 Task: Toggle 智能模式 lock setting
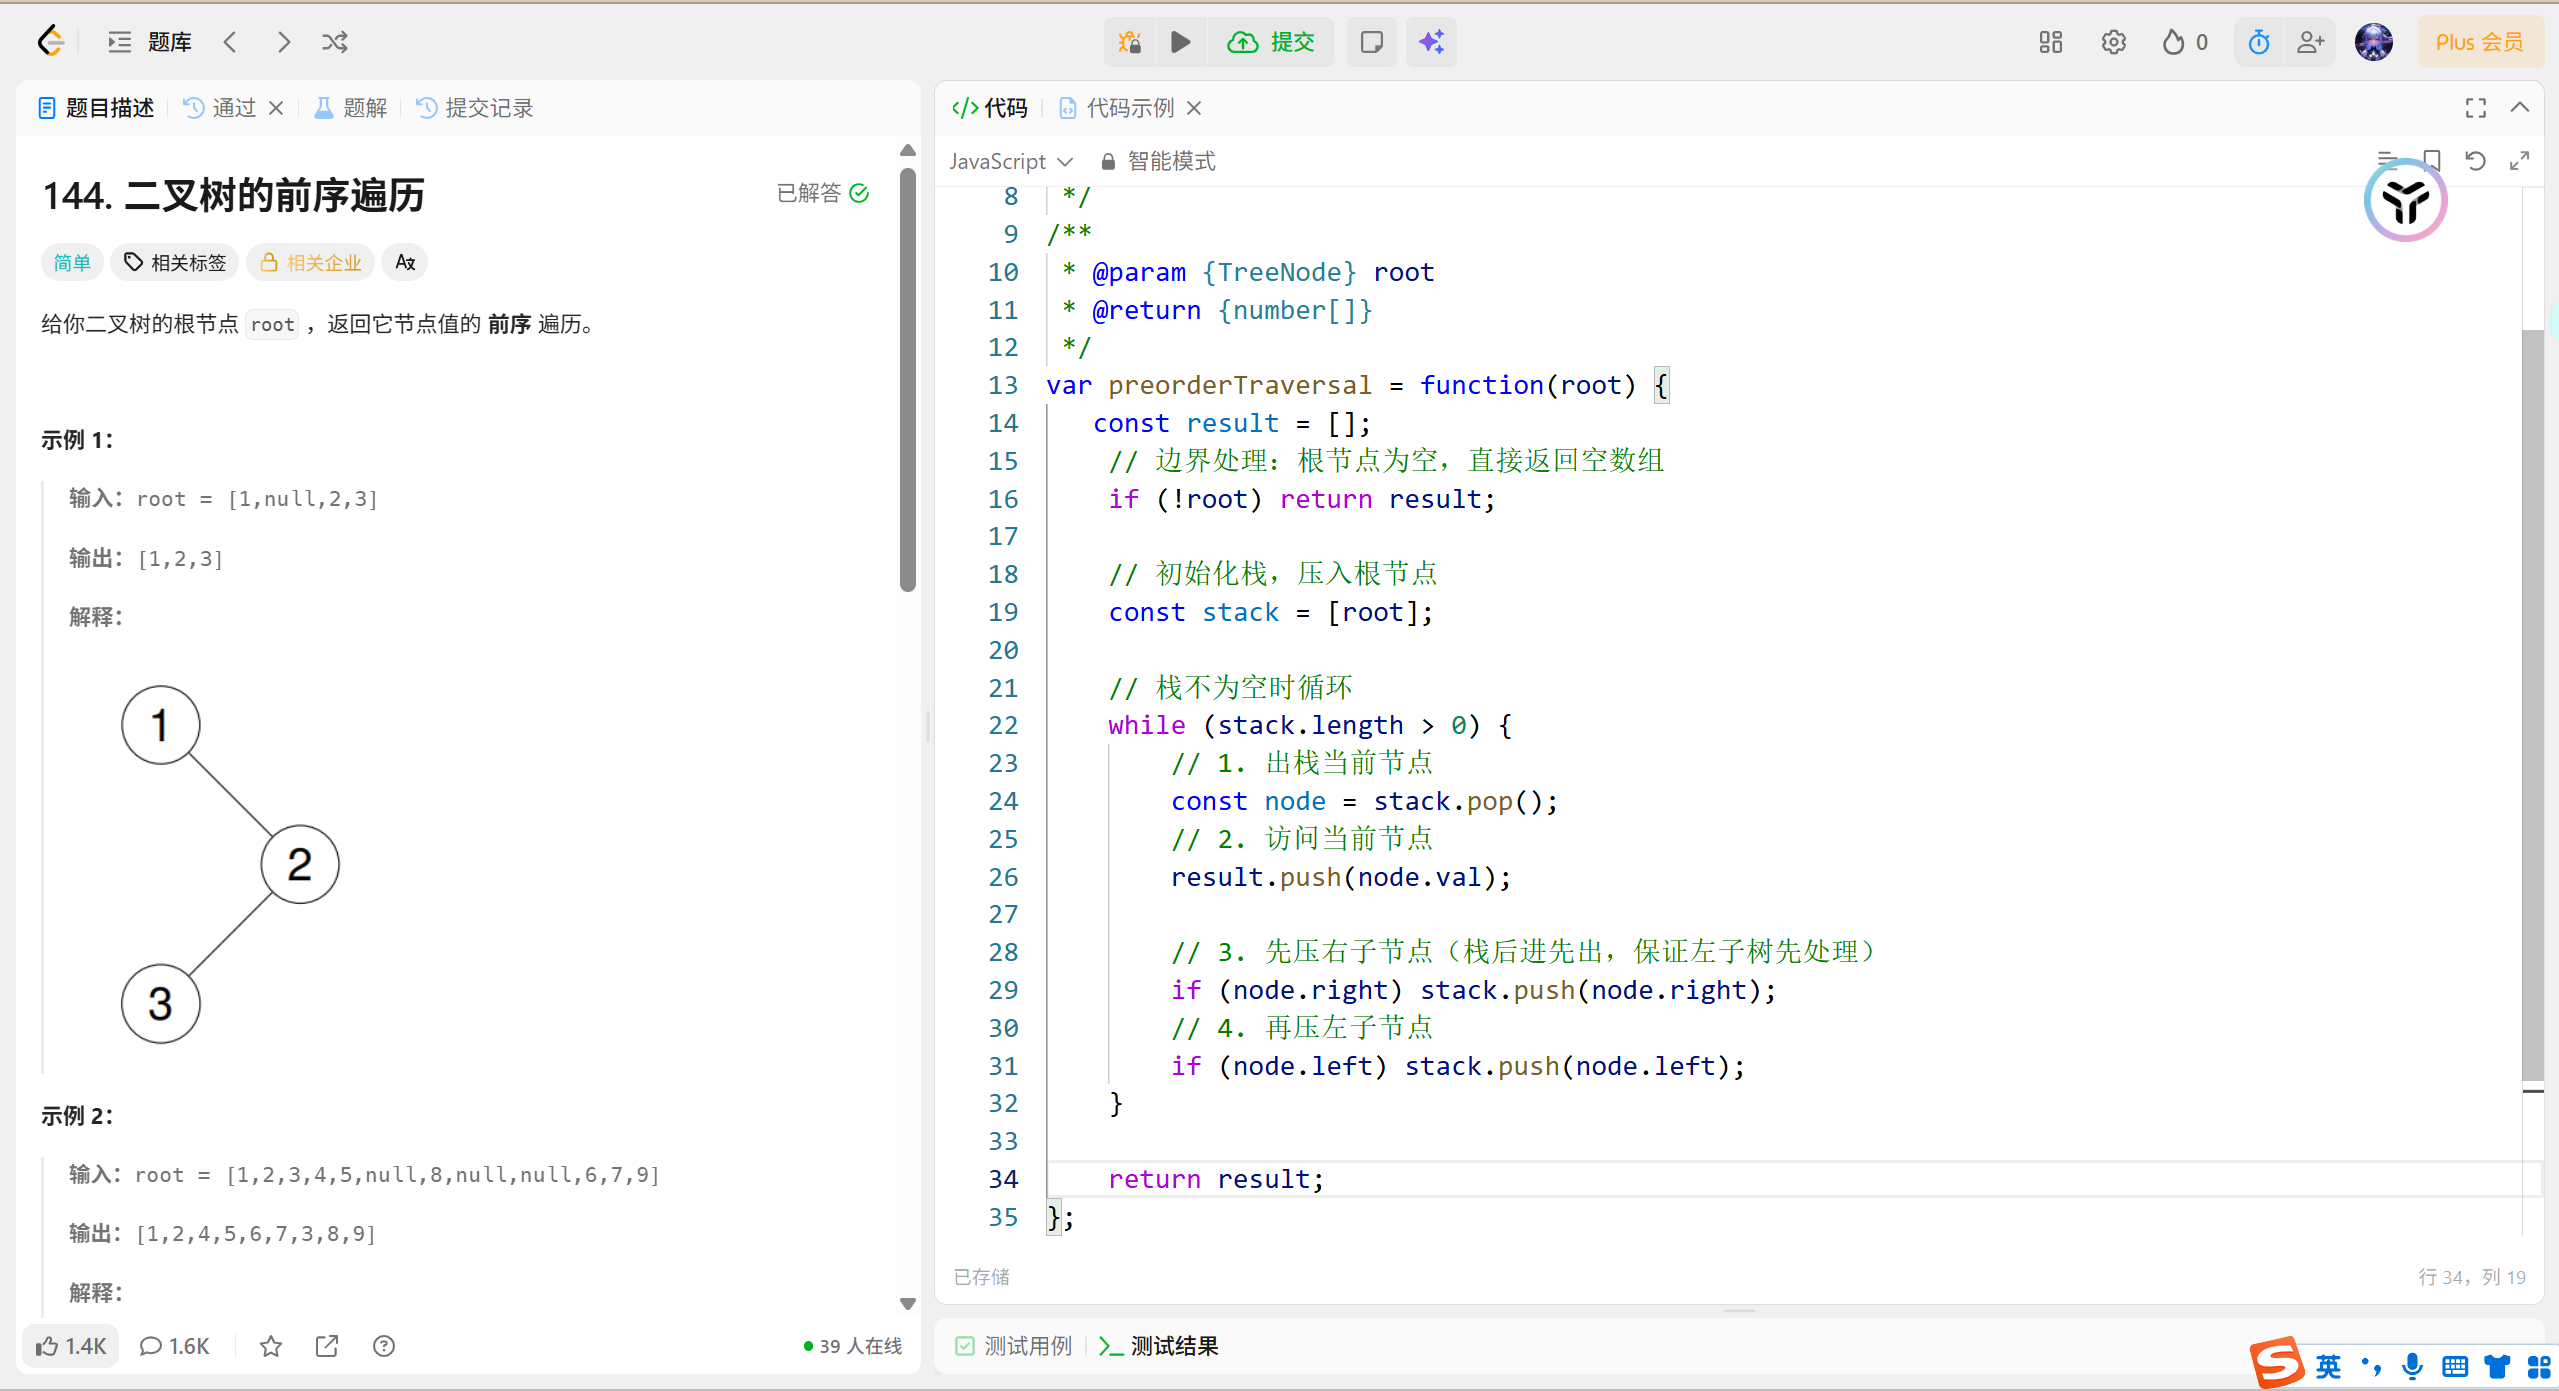[x=1158, y=161]
